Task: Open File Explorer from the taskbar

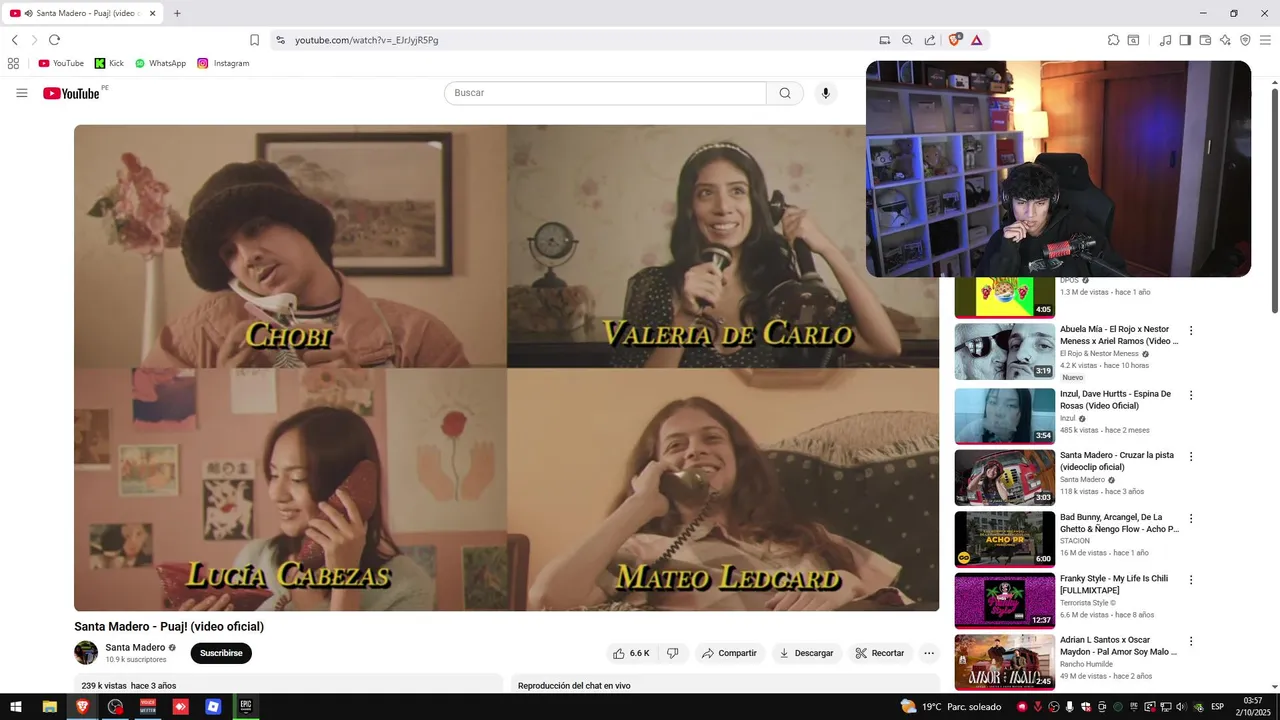Action: click(x=49, y=707)
